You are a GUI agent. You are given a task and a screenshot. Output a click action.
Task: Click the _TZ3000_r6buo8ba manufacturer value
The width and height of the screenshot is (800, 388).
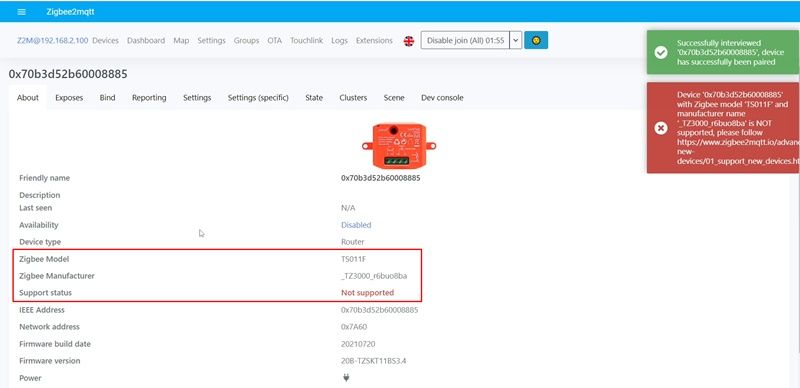pyautogui.click(x=374, y=276)
